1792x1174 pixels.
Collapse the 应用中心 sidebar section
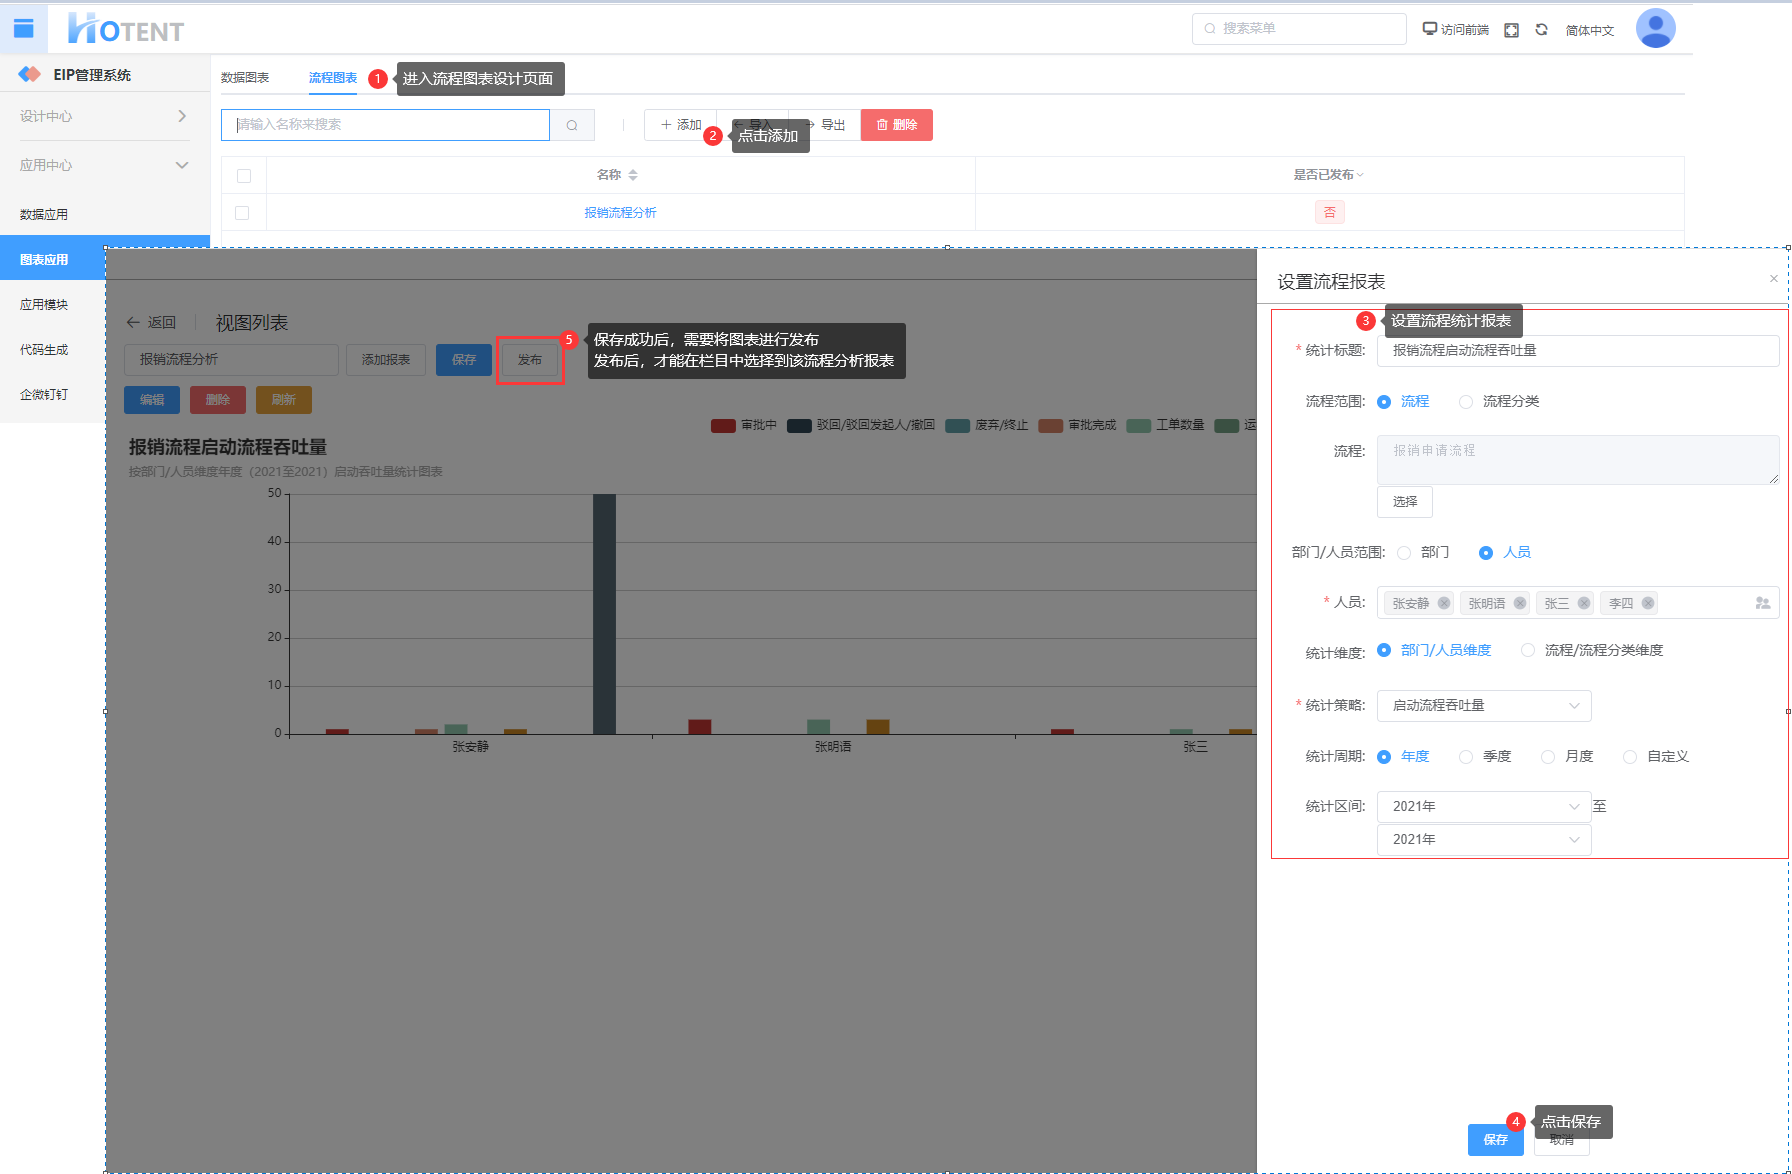point(105,165)
